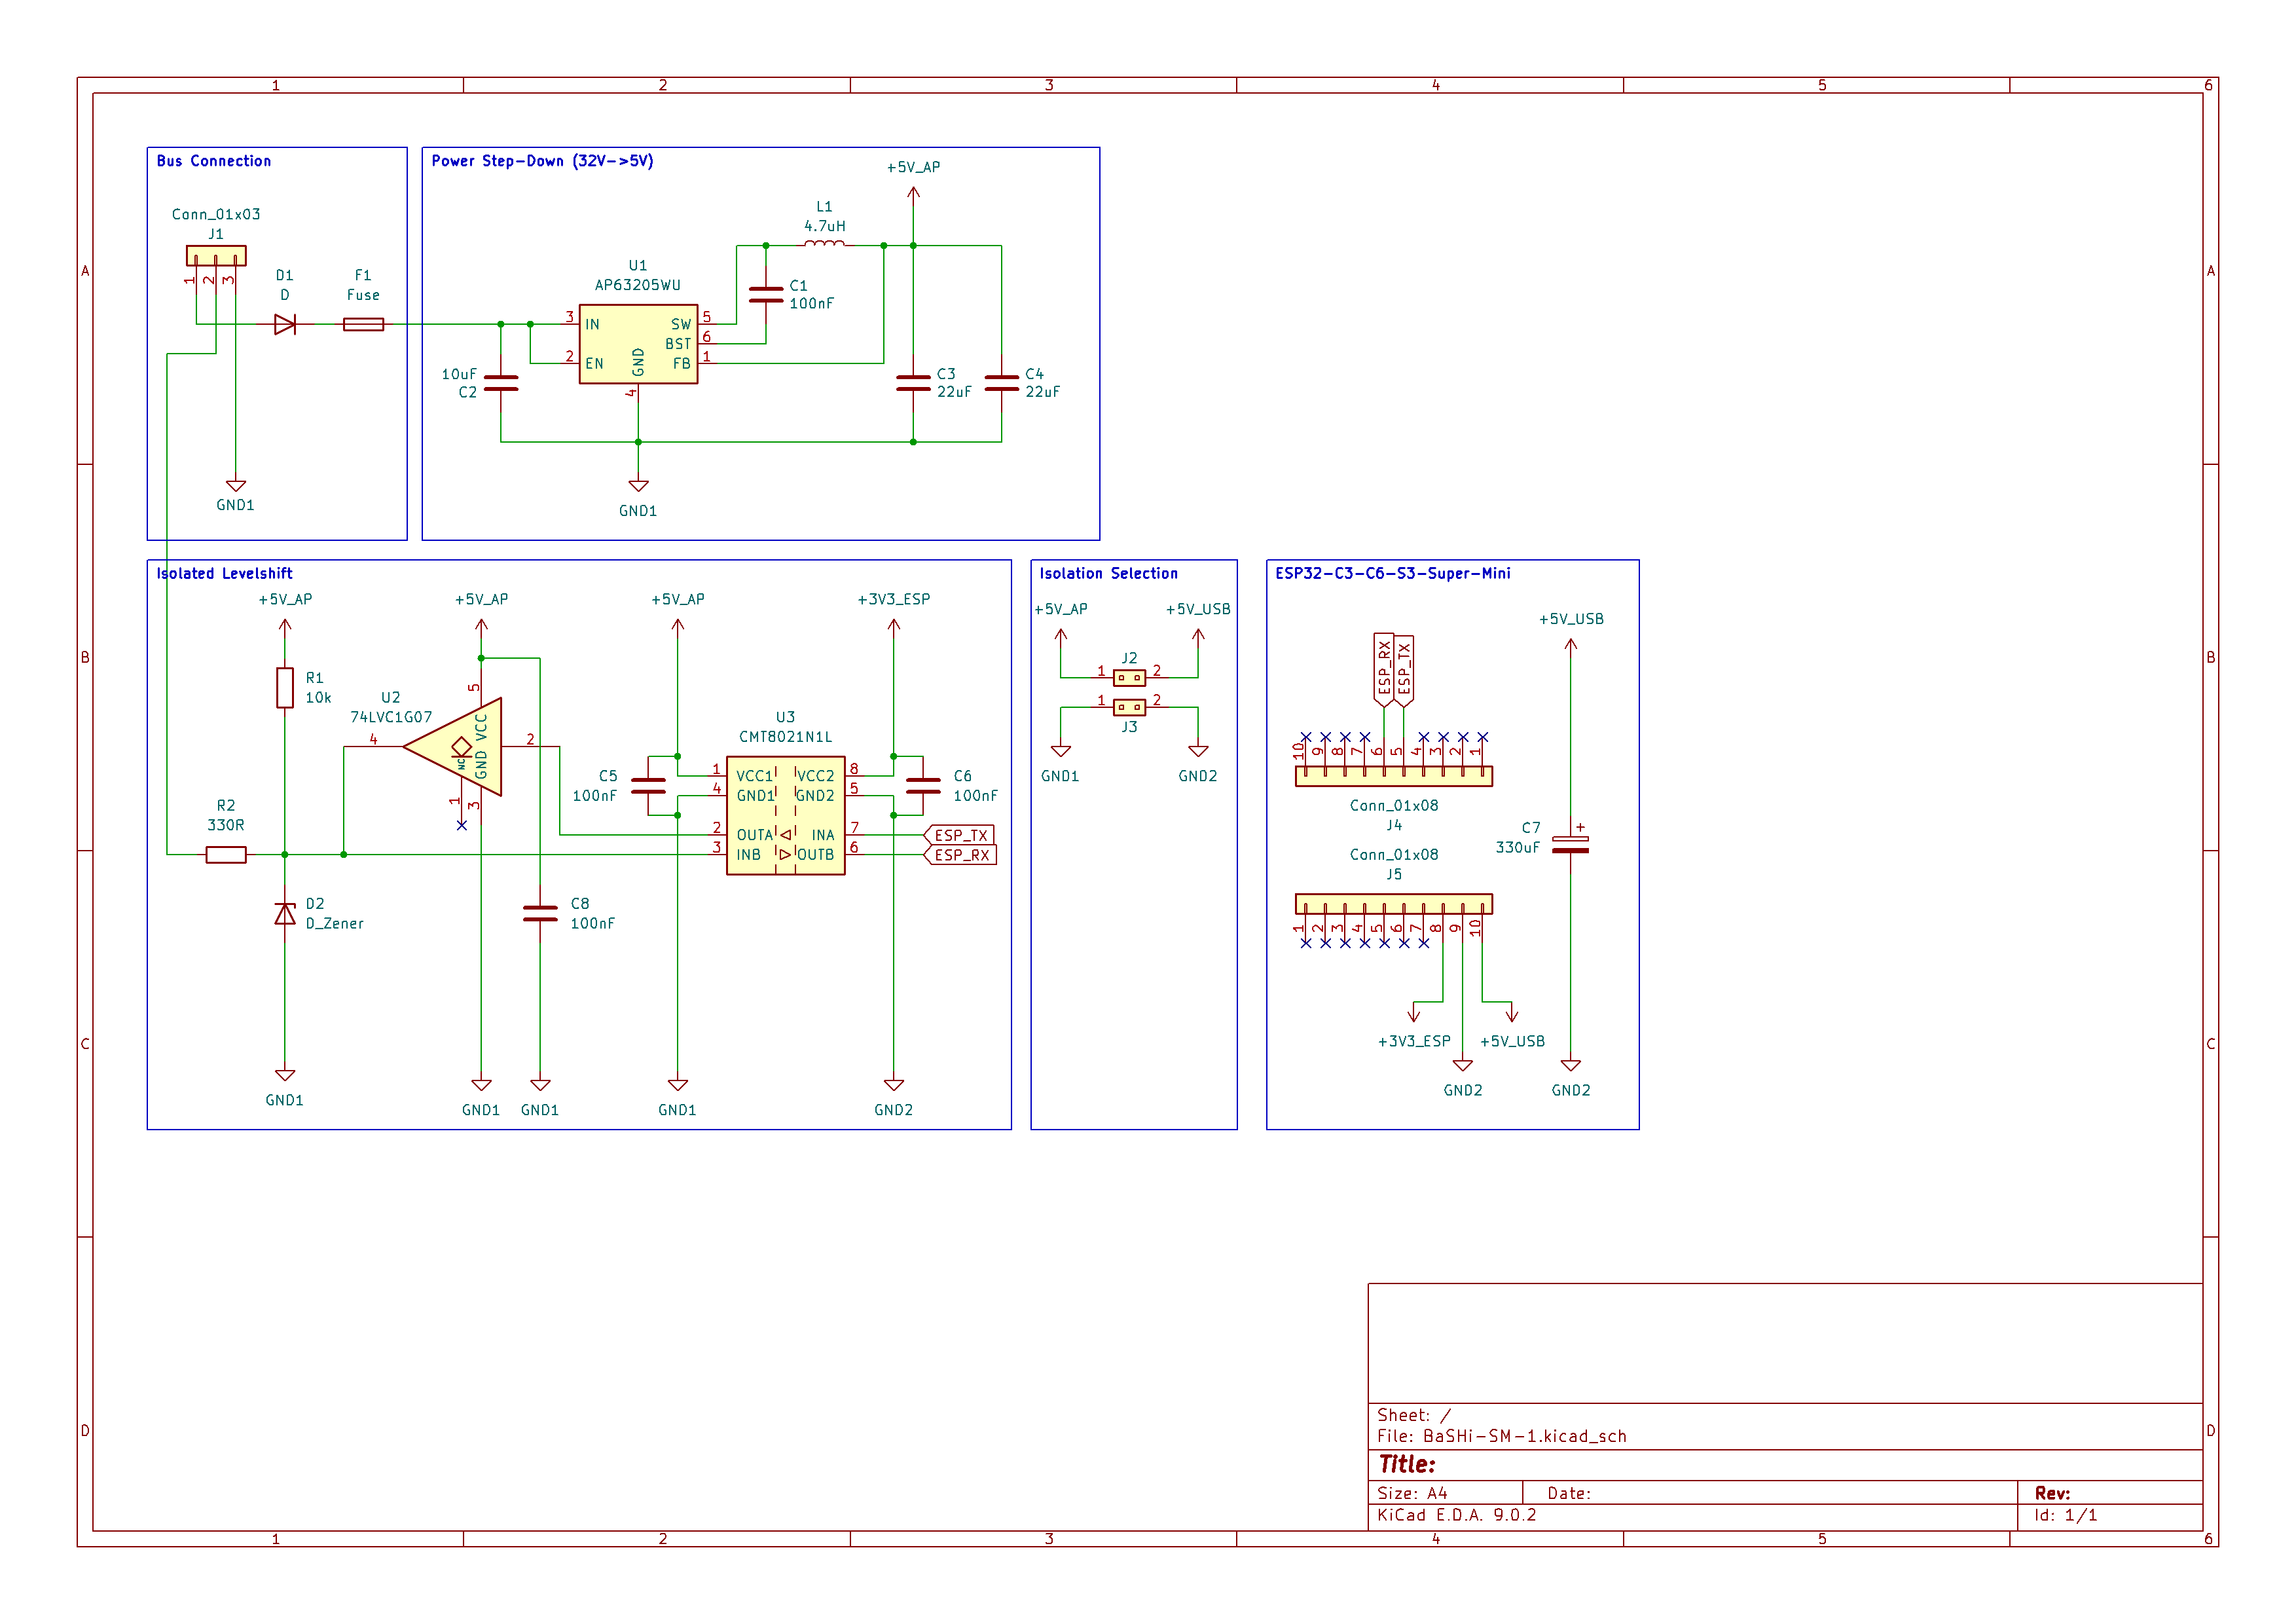Image resolution: width=2296 pixels, height=1624 pixels.
Task: Click the R1 10k resistor symbol
Action: tap(285, 688)
